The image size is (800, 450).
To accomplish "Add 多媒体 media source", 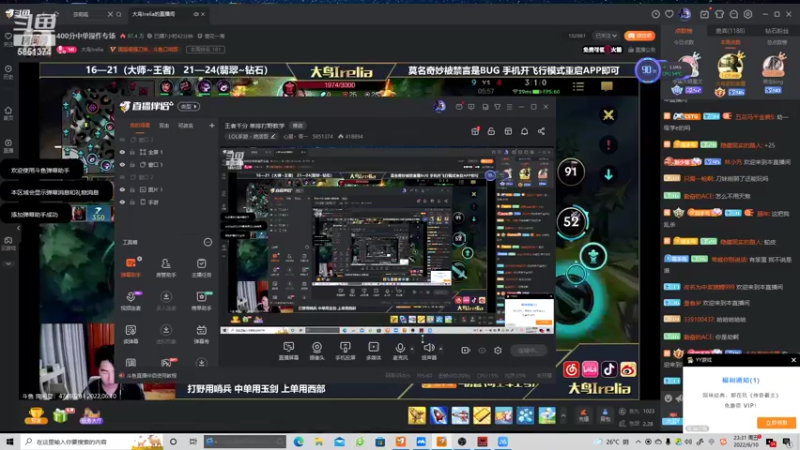I will 373,351.
